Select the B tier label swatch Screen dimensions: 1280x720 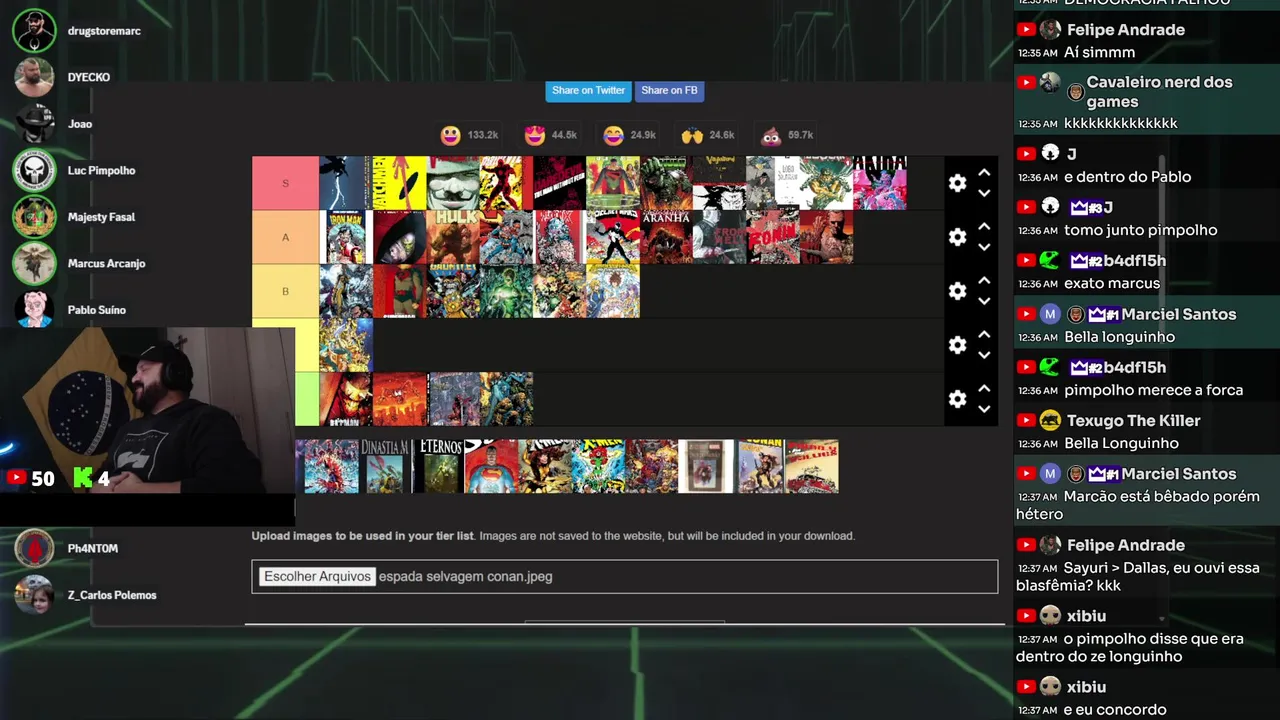tap(285, 291)
